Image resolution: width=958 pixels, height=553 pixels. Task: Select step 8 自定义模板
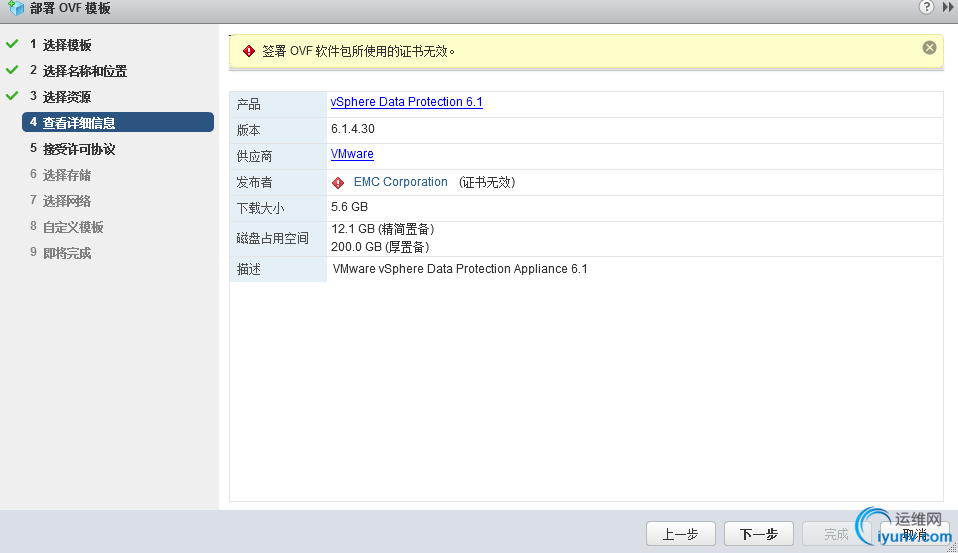tap(67, 227)
